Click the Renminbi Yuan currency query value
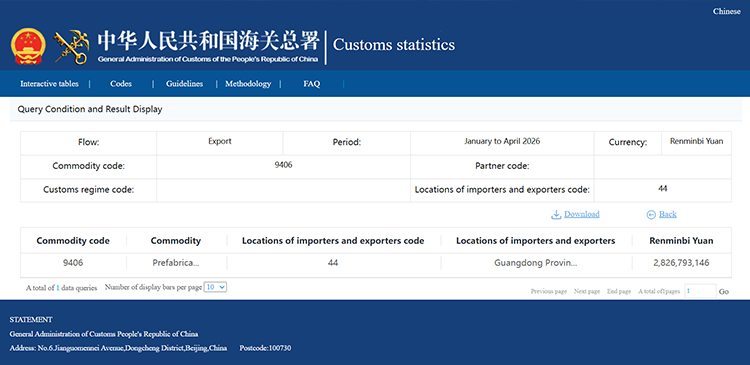This screenshot has height=365, width=750. 696,141
